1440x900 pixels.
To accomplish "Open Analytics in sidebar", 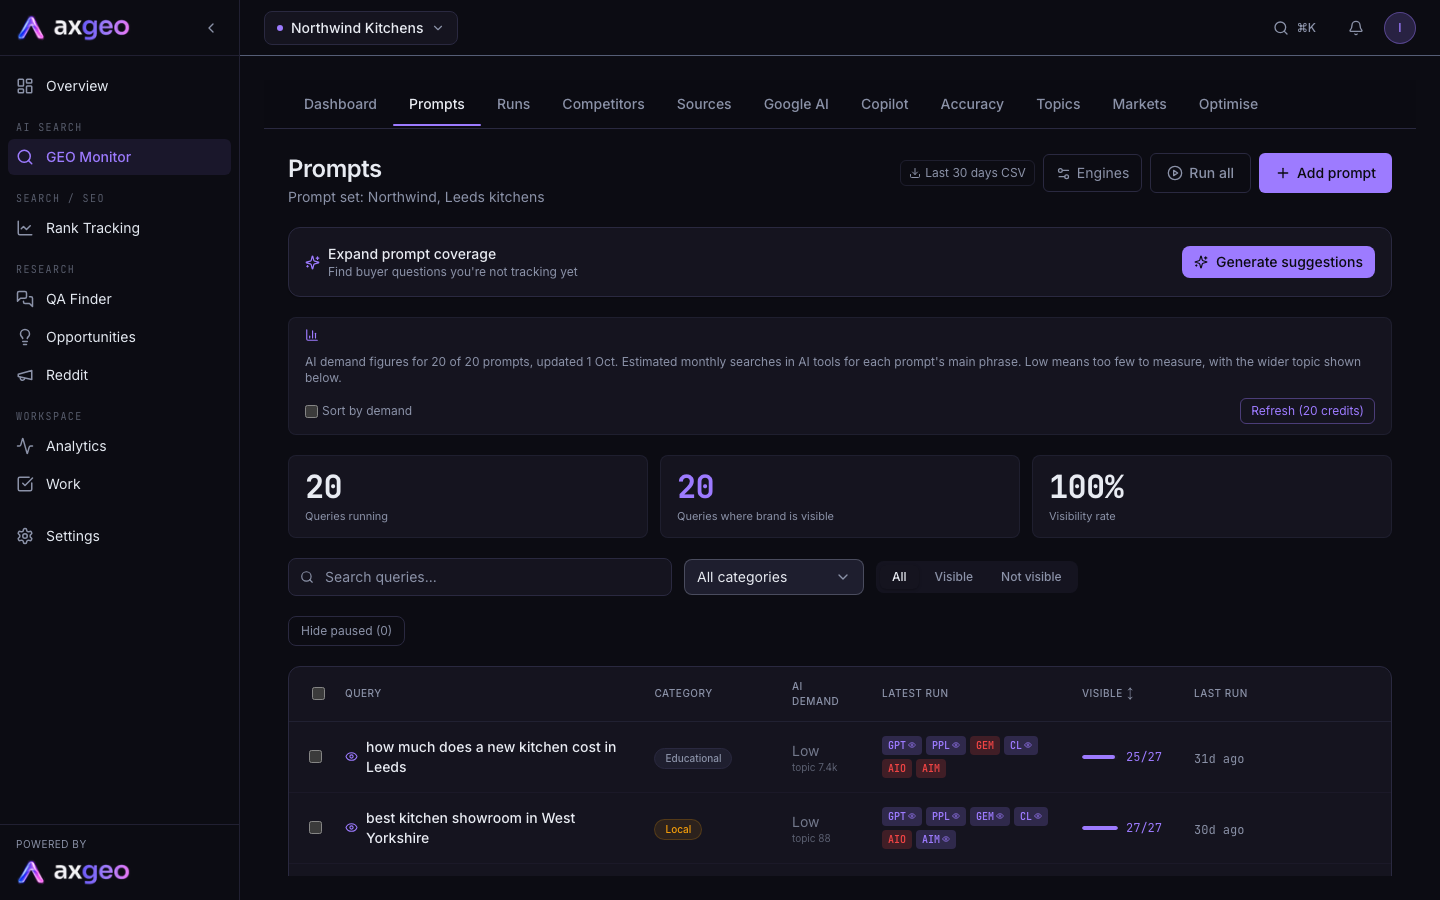I will [x=119, y=446].
